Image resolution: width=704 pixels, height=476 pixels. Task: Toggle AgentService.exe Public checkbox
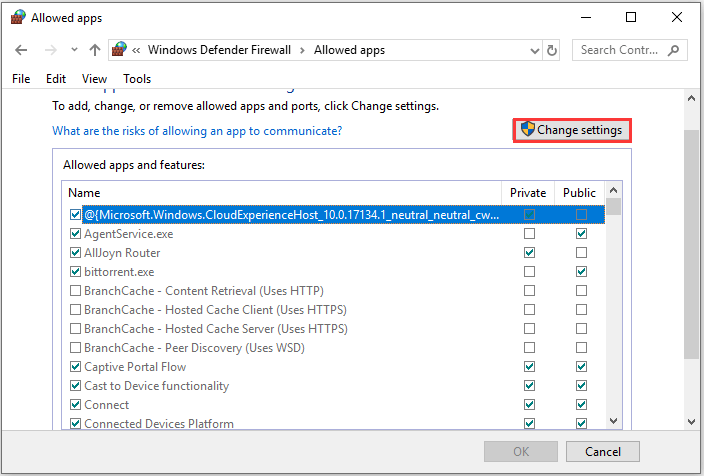tap(581, 234)
